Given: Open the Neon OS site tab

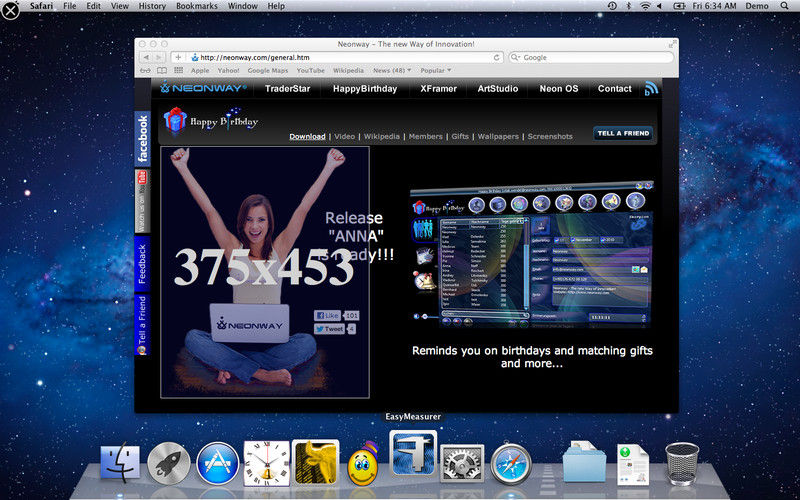Looking at the screenshot, I should point(559,88).
